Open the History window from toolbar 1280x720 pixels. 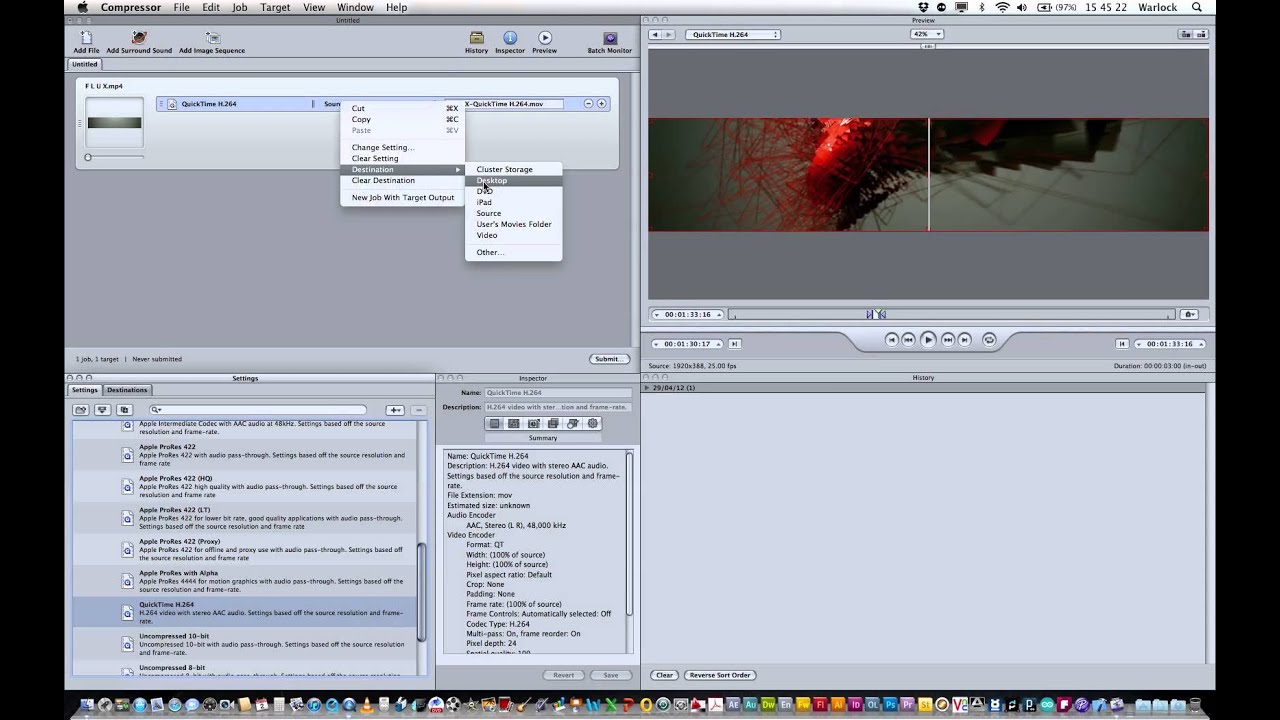[476, 38]
